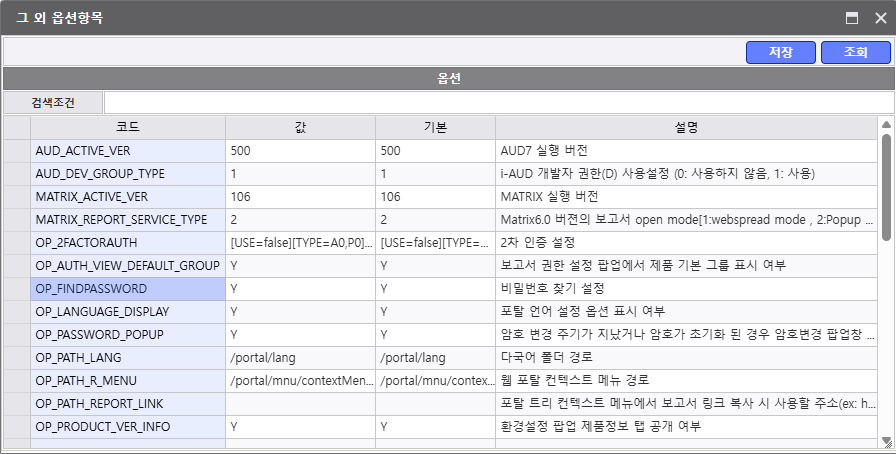This screenshot has height=454, width=896.
Task: Click the description 'MATRIX 실행 버전'
Action: [x=549, y=197]
